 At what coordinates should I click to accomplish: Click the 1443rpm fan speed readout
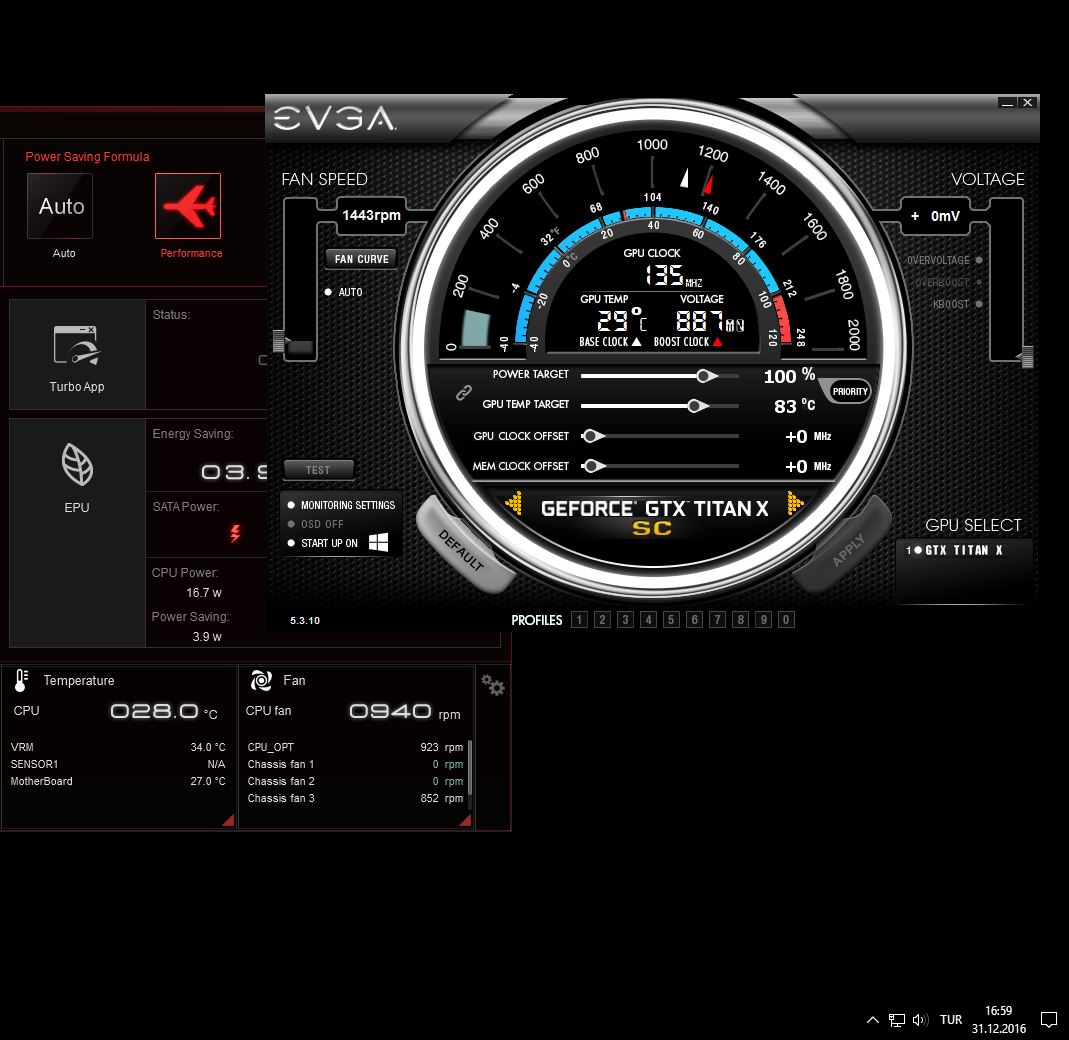[372, 216]
